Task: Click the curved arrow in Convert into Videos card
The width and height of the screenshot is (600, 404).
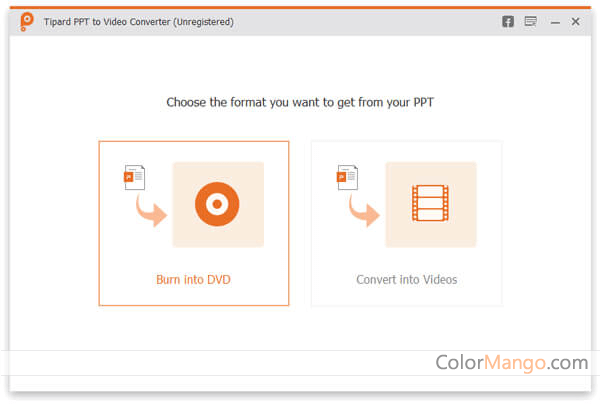Action: click(x=364, y=211)
